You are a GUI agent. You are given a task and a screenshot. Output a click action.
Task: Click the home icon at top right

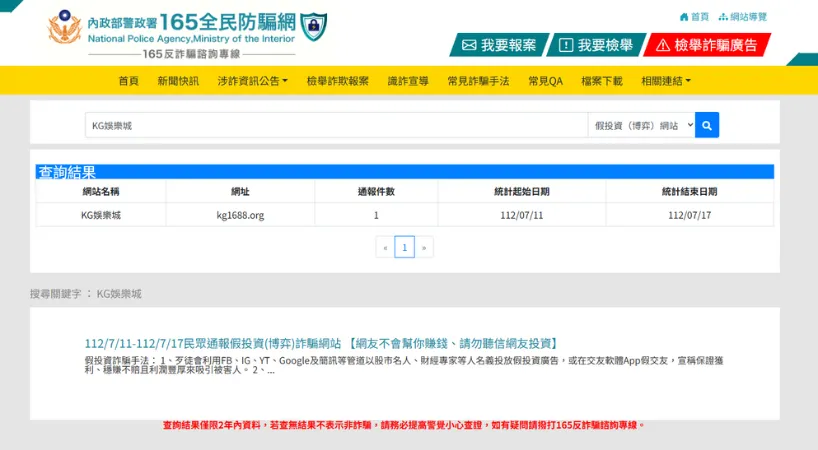click(684, 17)
